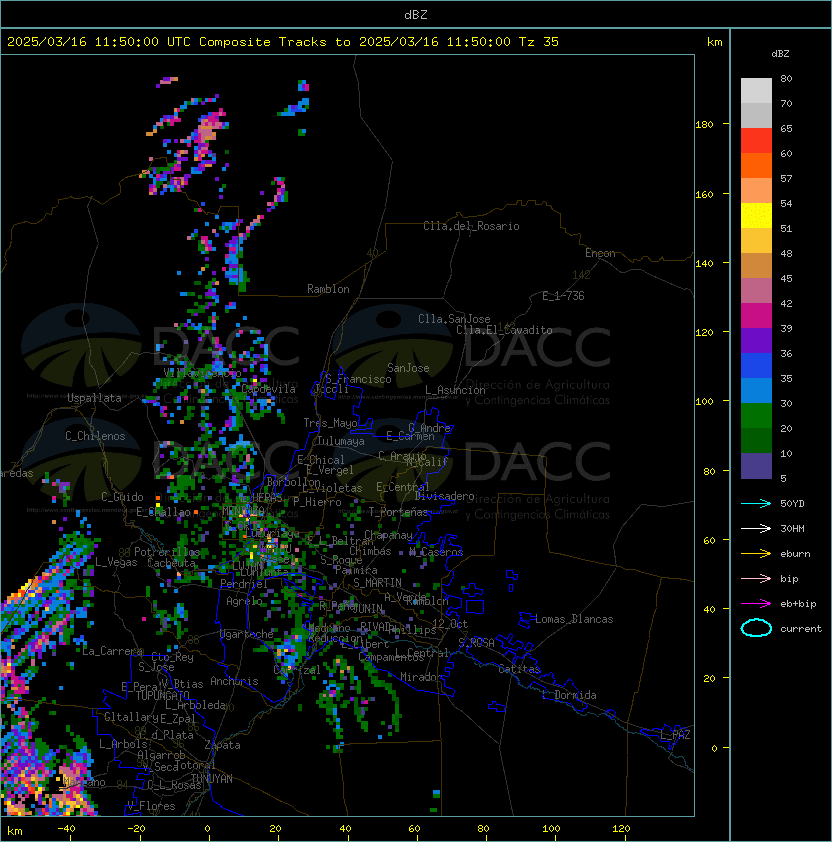Image resolution: width=832 pixels, height=842 pixels.
Task: Click the 'Zapata' map label
Action: pos(222,745)
